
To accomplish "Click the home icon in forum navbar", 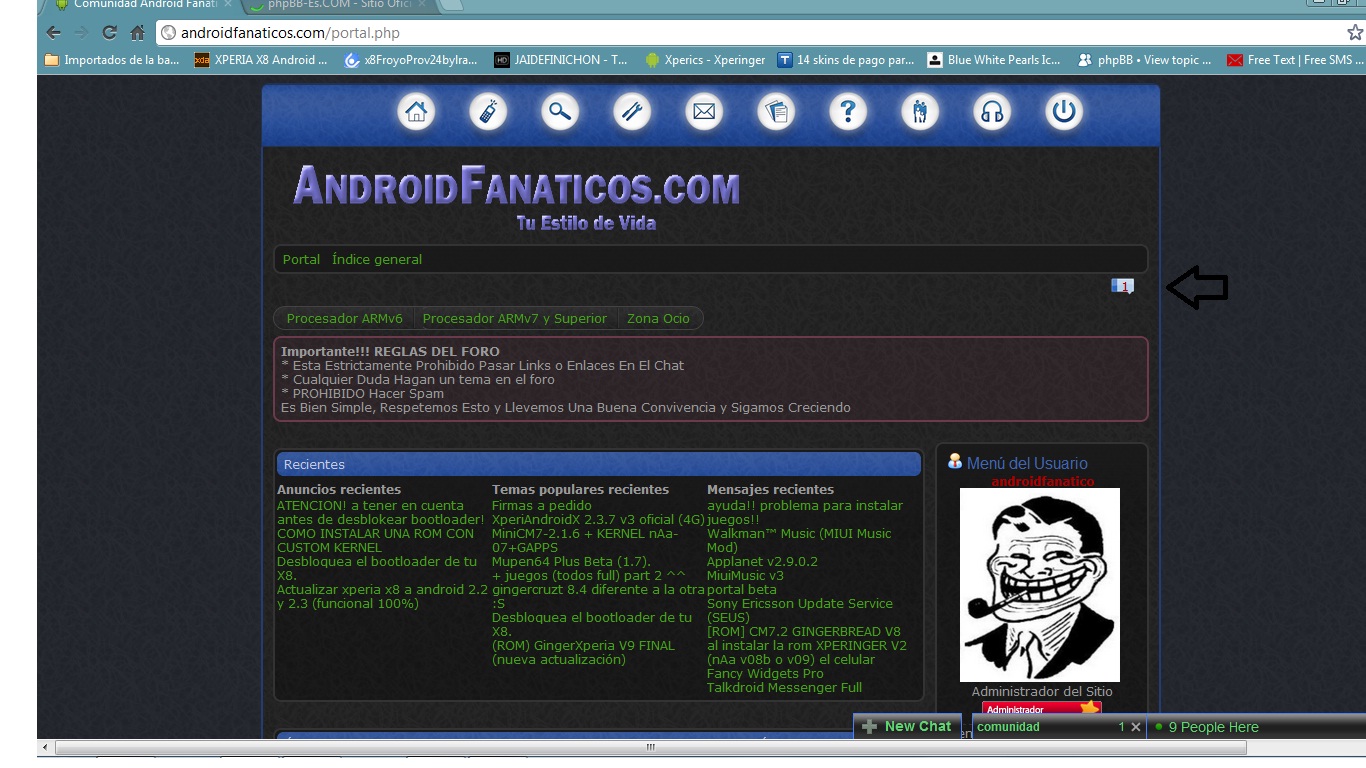I will click(x=416, y=112).
